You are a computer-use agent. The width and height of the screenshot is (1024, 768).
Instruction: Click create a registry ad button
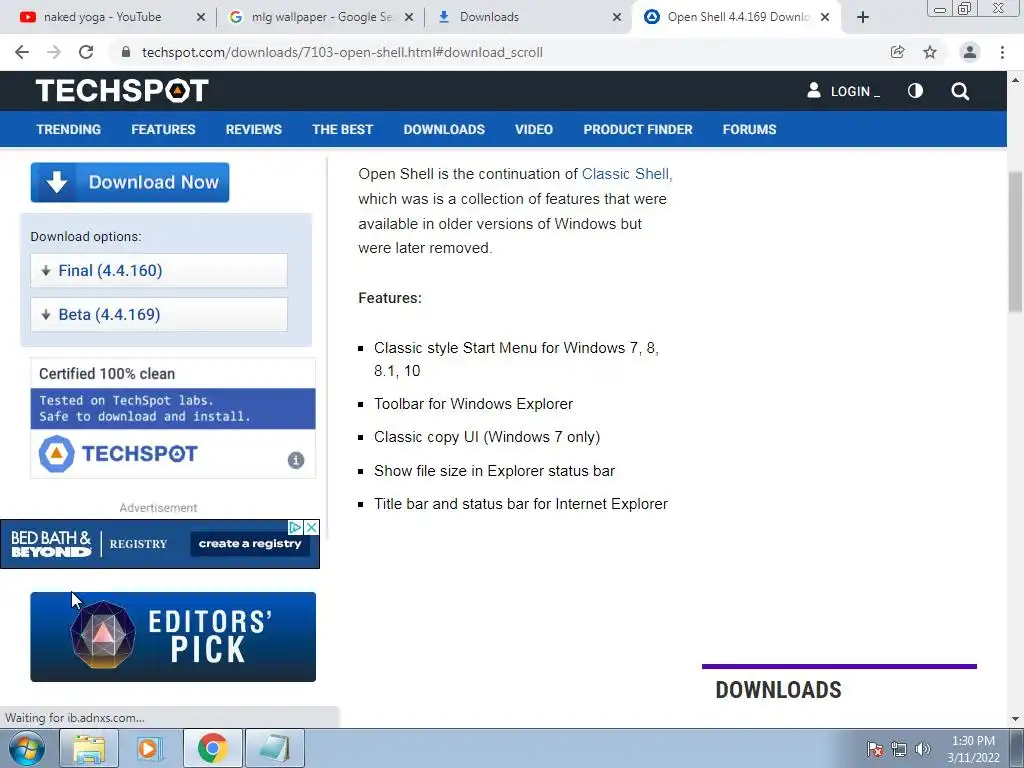(250, 543)
